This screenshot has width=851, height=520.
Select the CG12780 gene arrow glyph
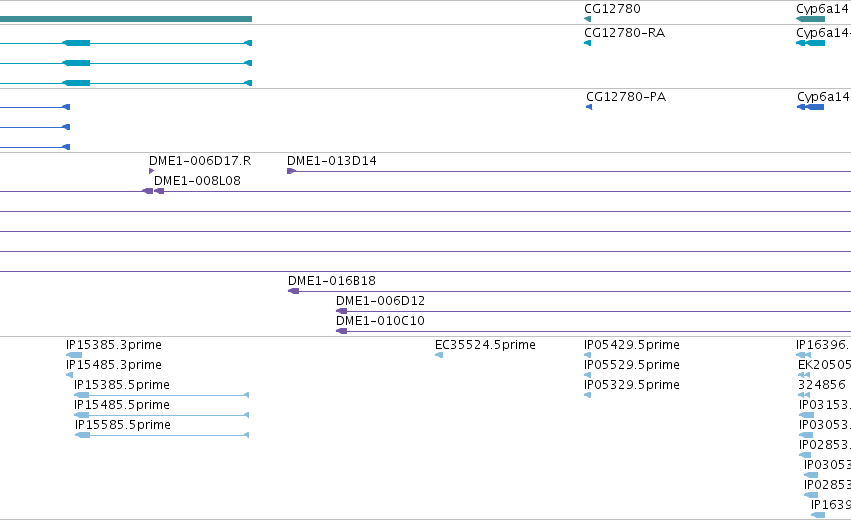[x=587, y=19]
